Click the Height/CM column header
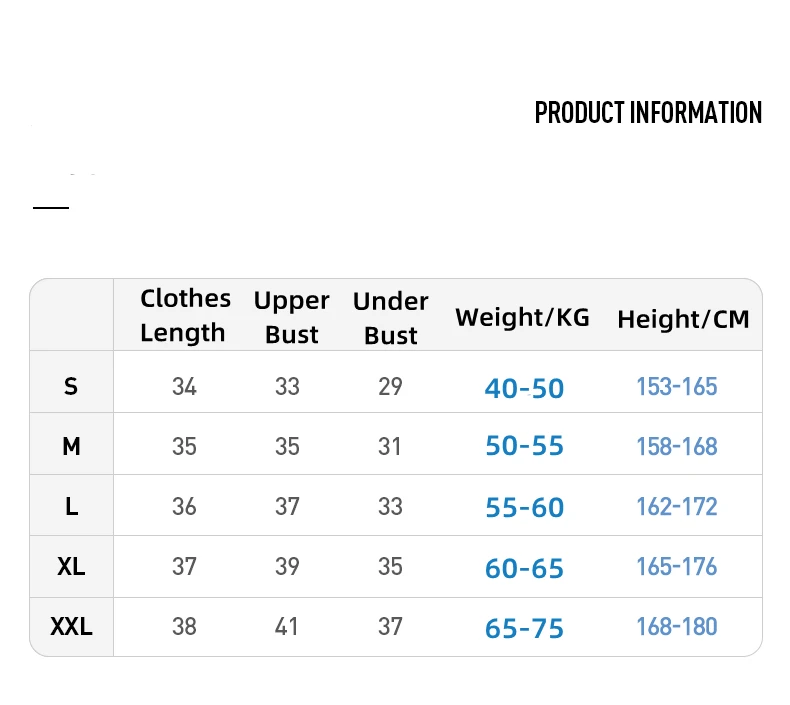The image size is (790, 705). tap(683, 319)
